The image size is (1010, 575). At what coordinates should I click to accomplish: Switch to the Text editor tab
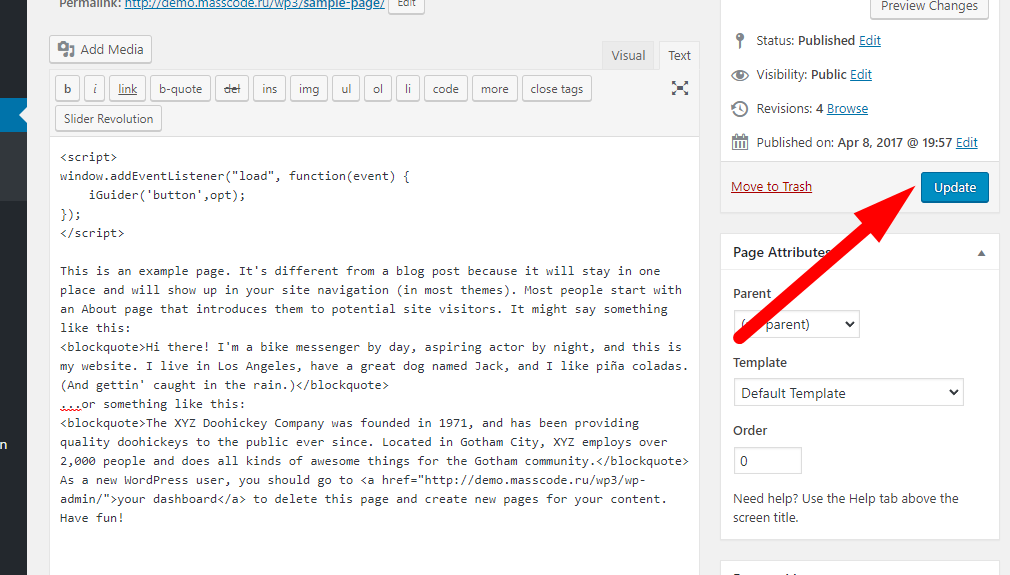(679, 56)
